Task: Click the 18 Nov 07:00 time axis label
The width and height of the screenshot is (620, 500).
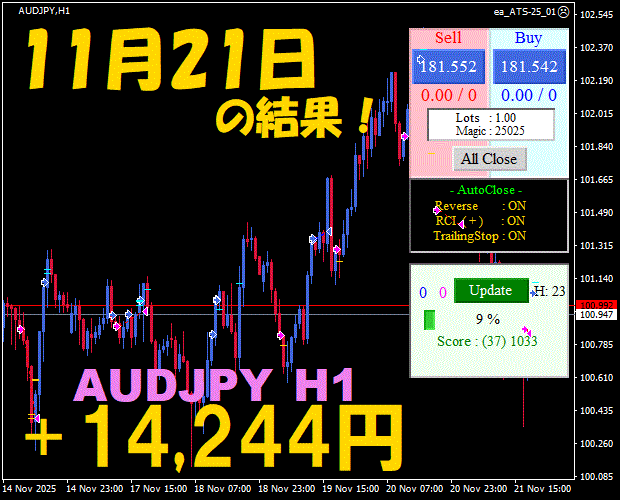Action: (x=223, y=489)
